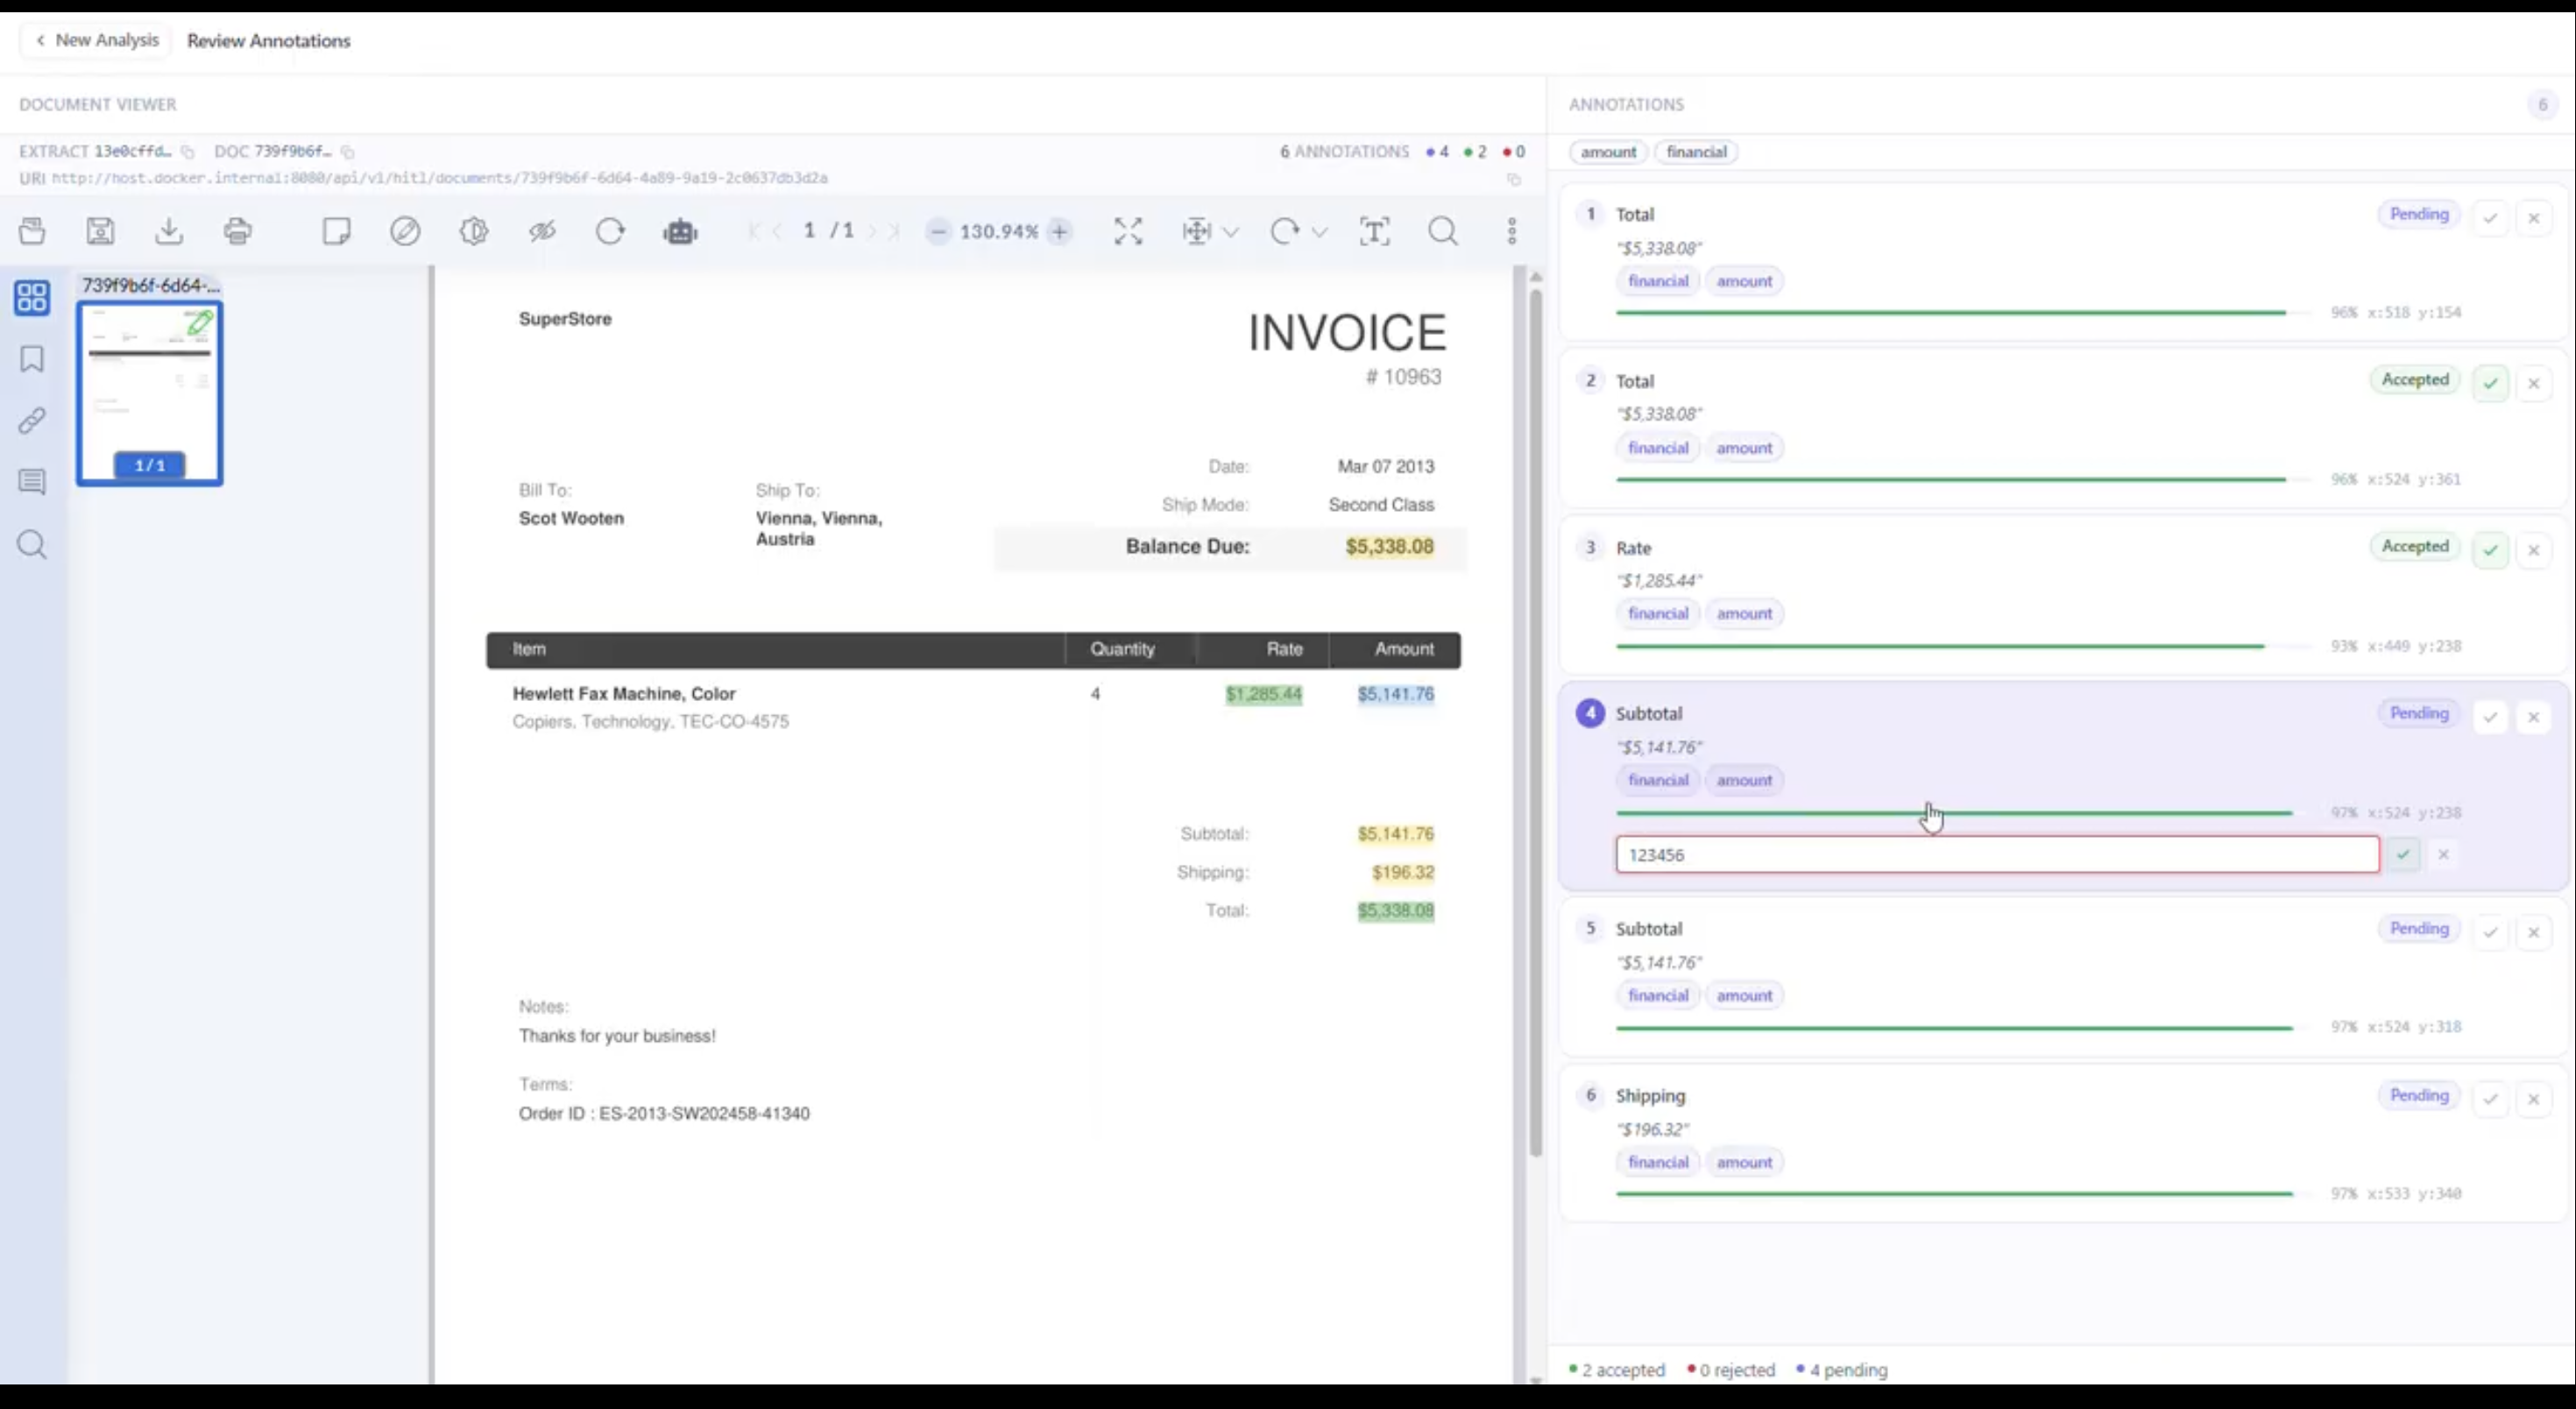Click the edit field containing 123456
Image resolution: width=2576 pixels, height=1409 pixels.
click(x=1997, y=854)
